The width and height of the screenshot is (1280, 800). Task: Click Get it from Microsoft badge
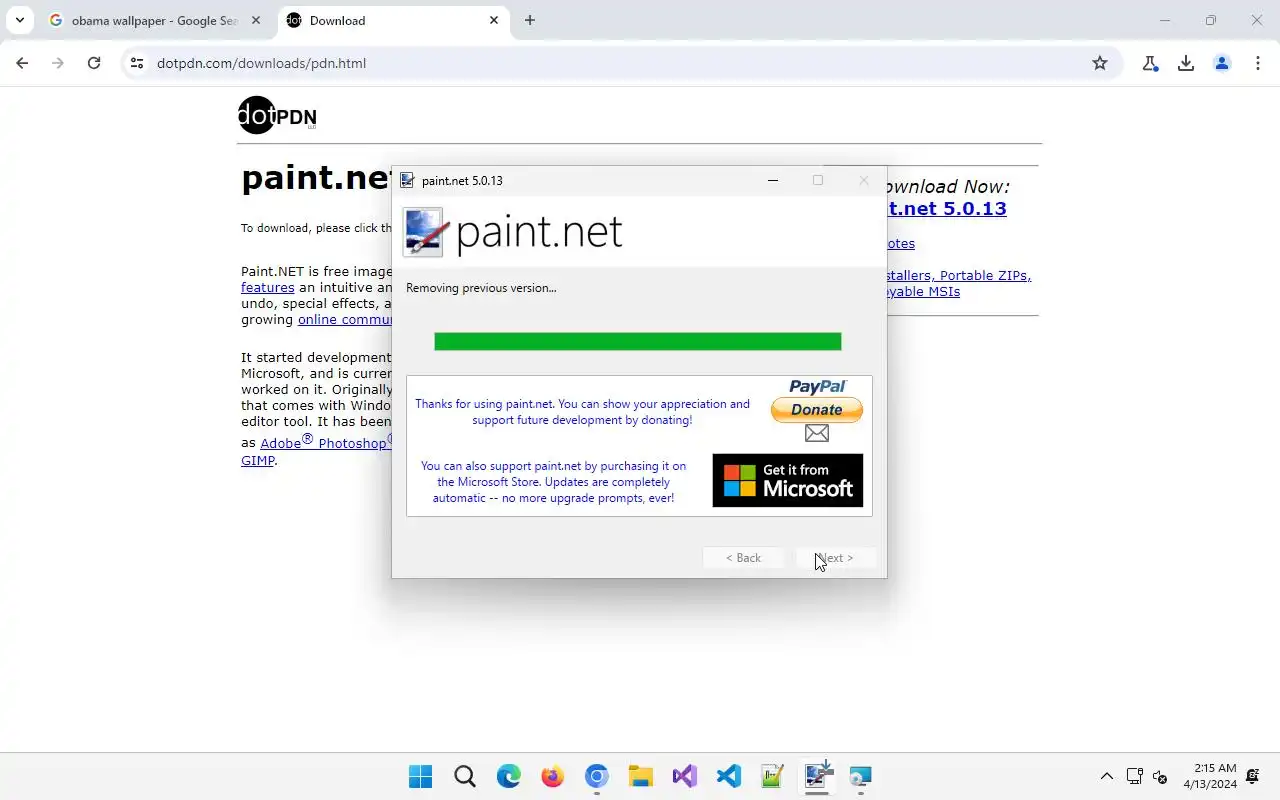point(787,480)
